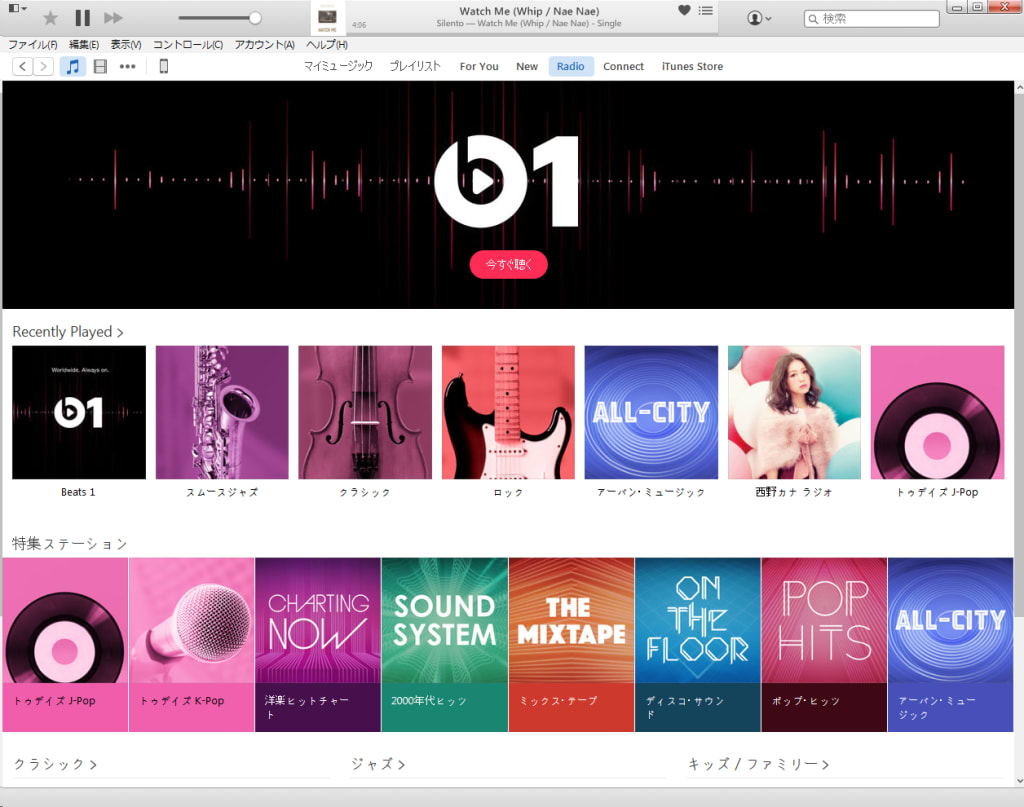Switch to the Movies library icon
Screen dimensions: 1024x807
(x=100, y=66)
